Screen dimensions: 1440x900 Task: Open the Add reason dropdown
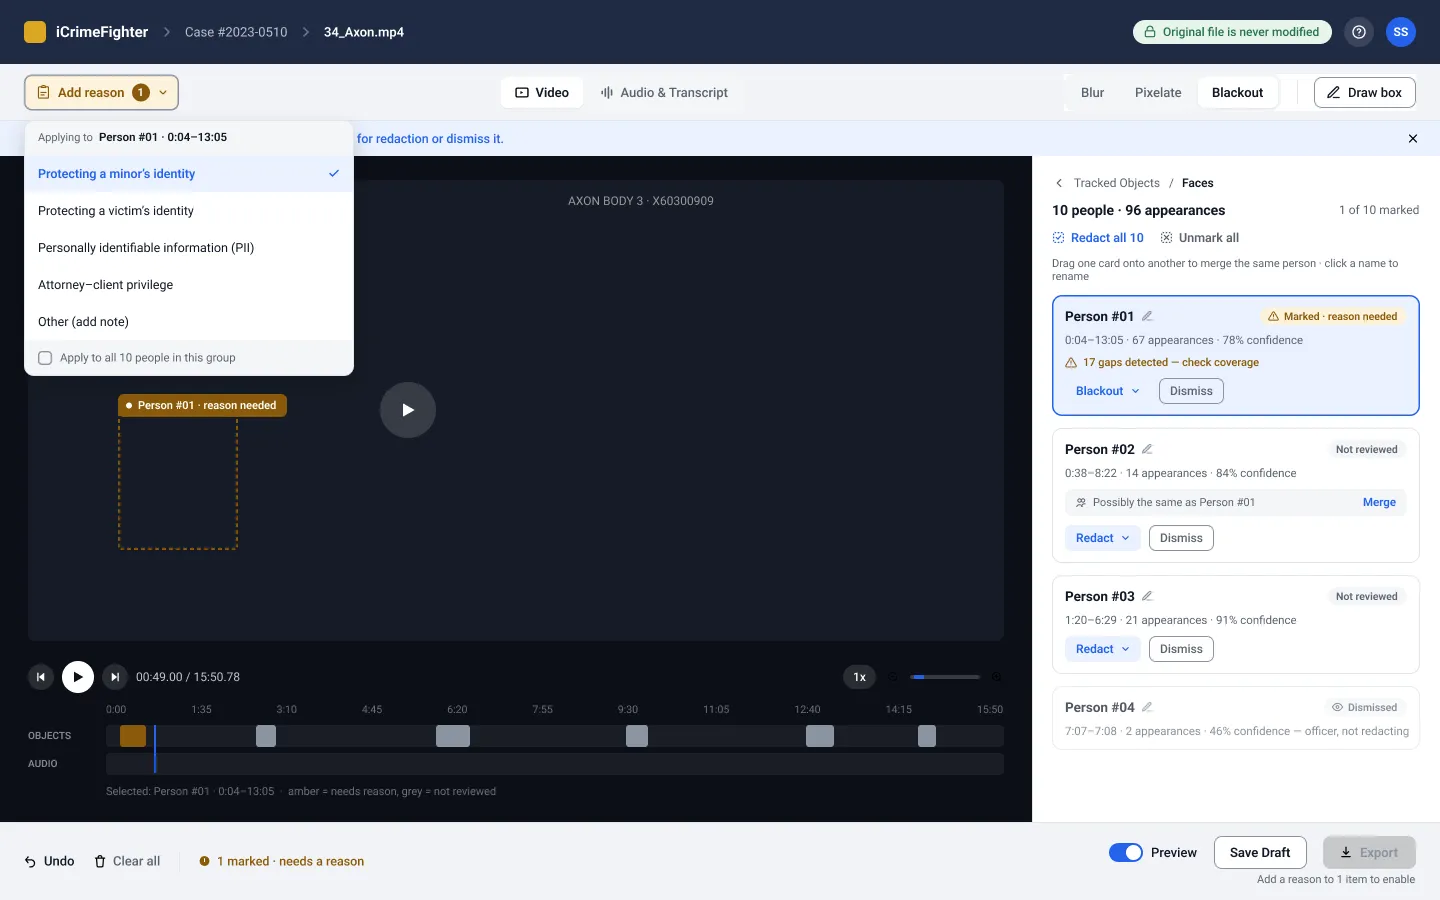tap(101, 92)
